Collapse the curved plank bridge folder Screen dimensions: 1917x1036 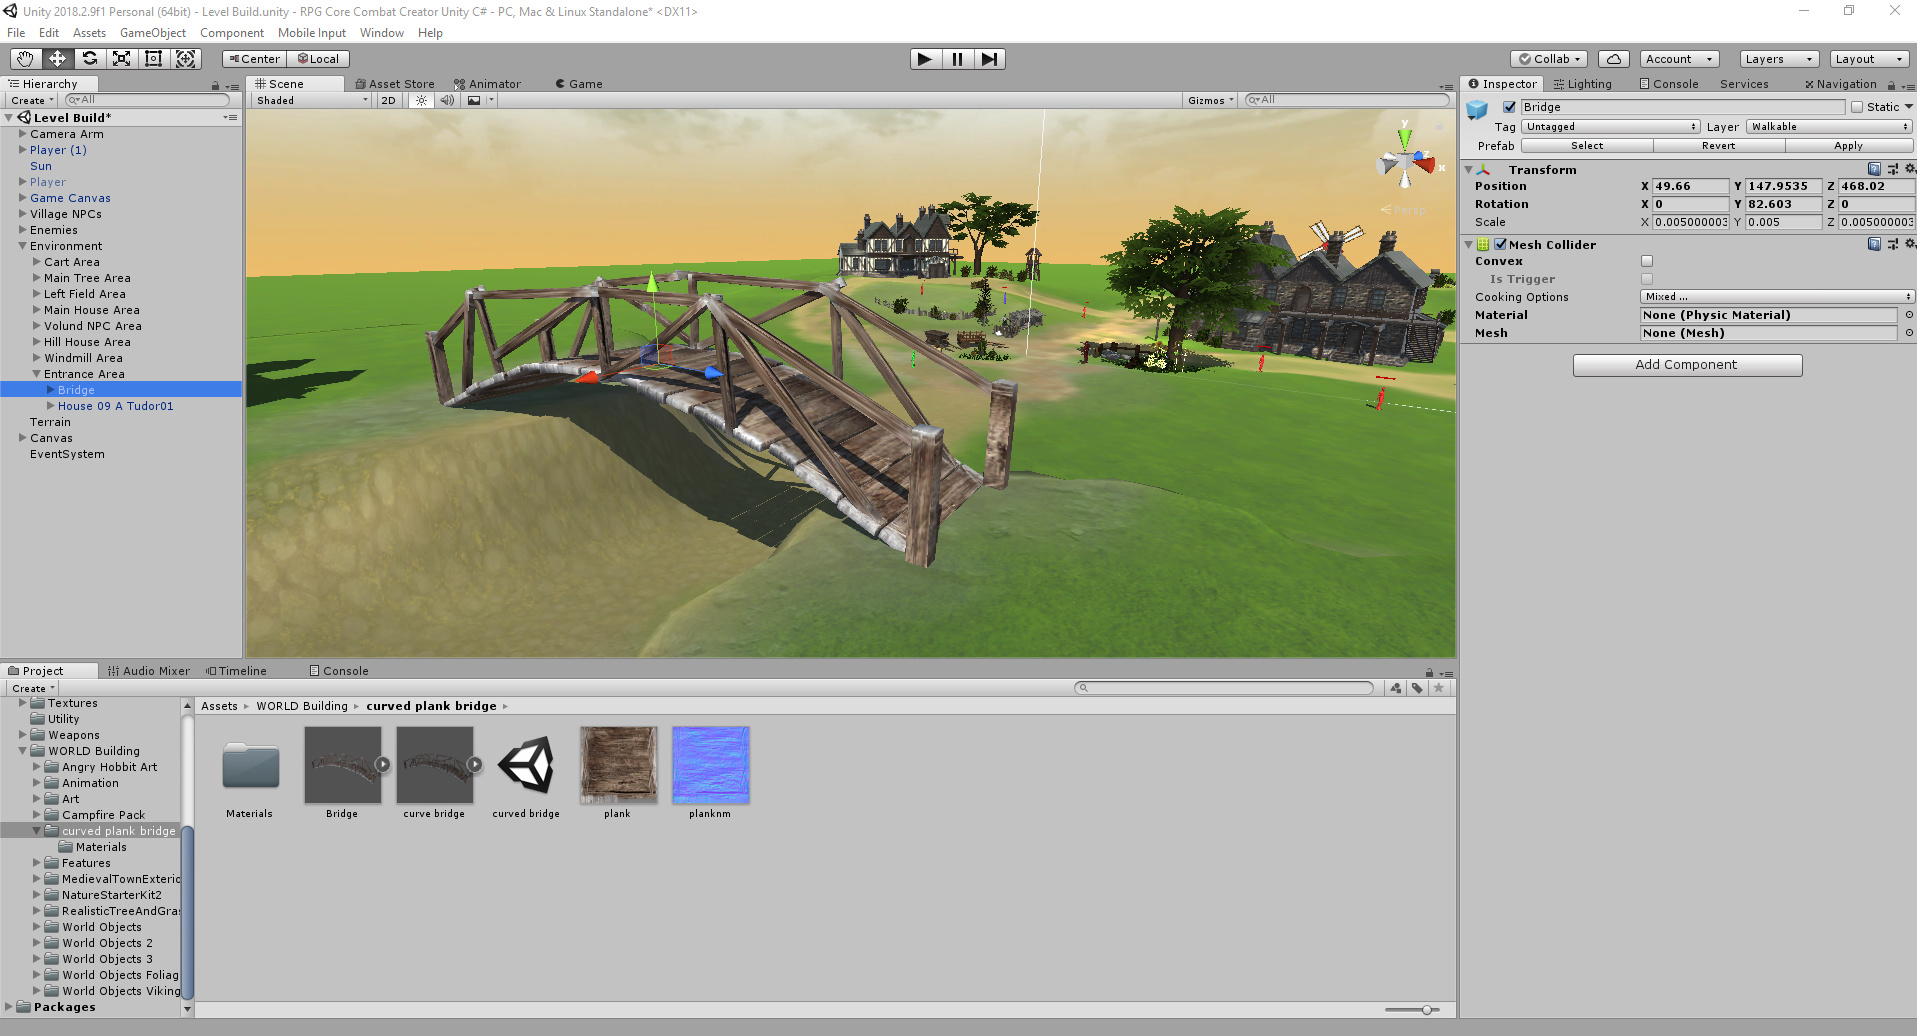[x=37, y=831]
